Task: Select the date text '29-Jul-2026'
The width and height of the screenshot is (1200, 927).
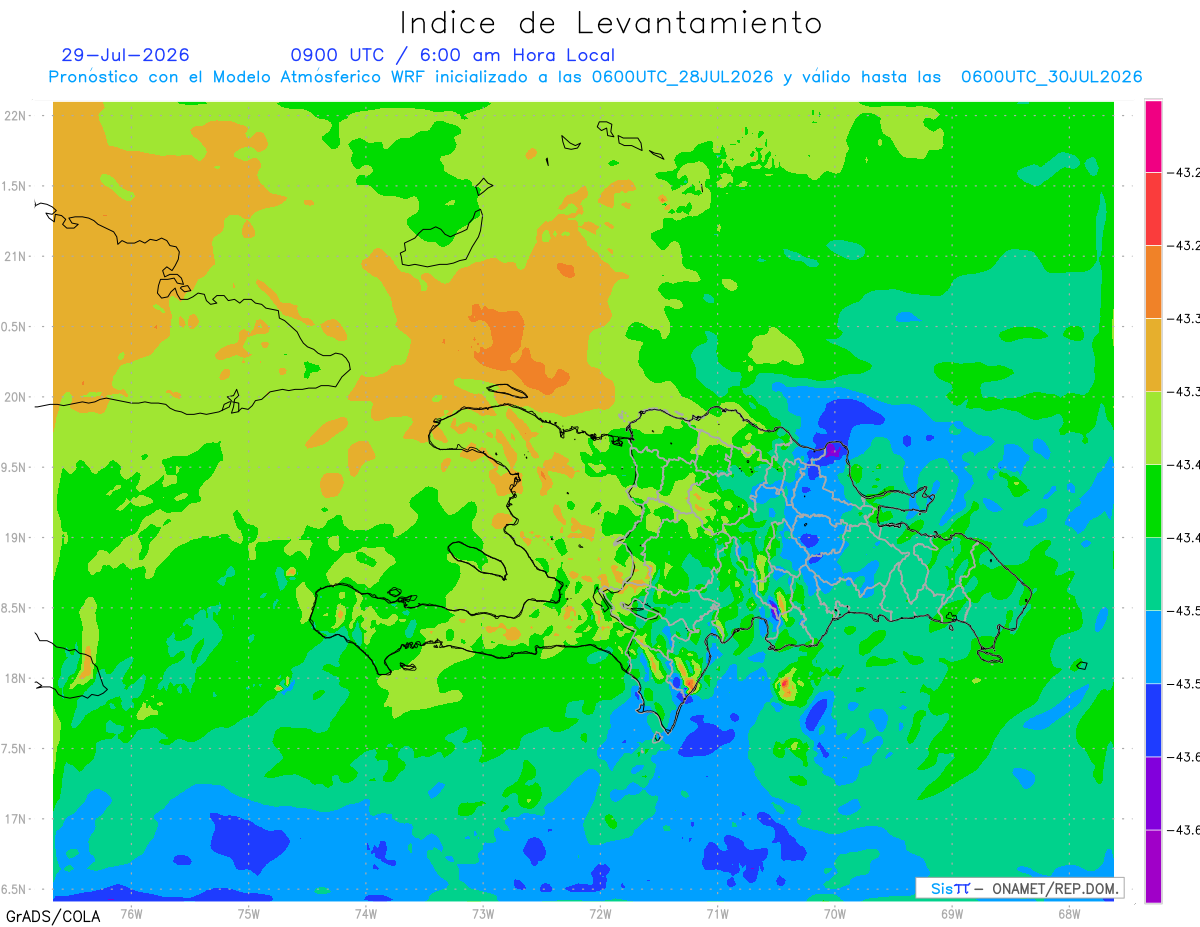Action: (x=125, y=55)
